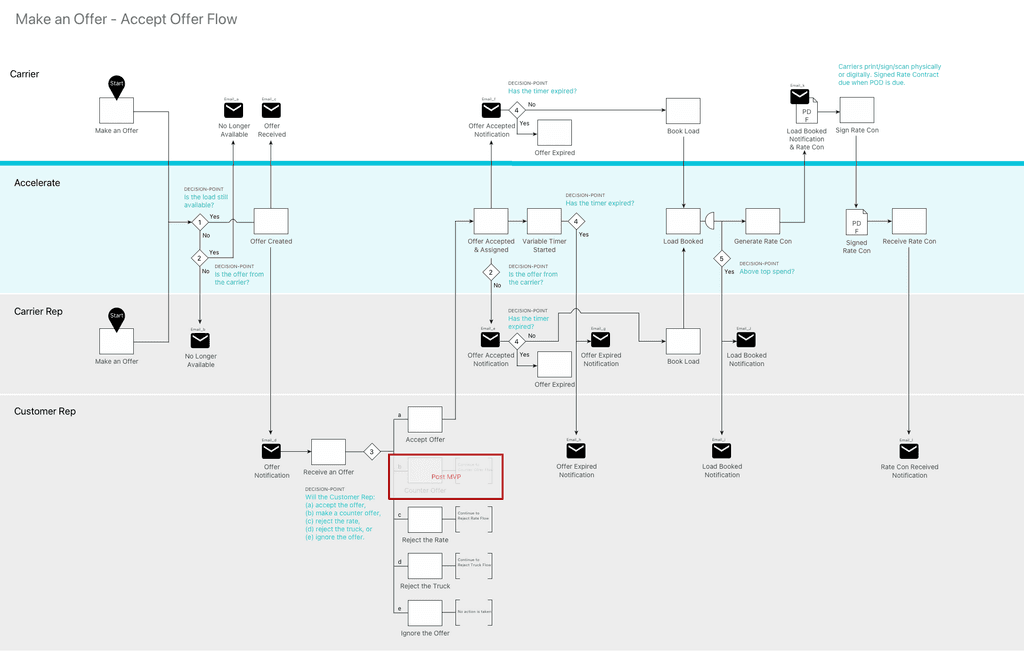Click the Accept Offer option box
Screen dimensions: 1024x652
[425, 419]
